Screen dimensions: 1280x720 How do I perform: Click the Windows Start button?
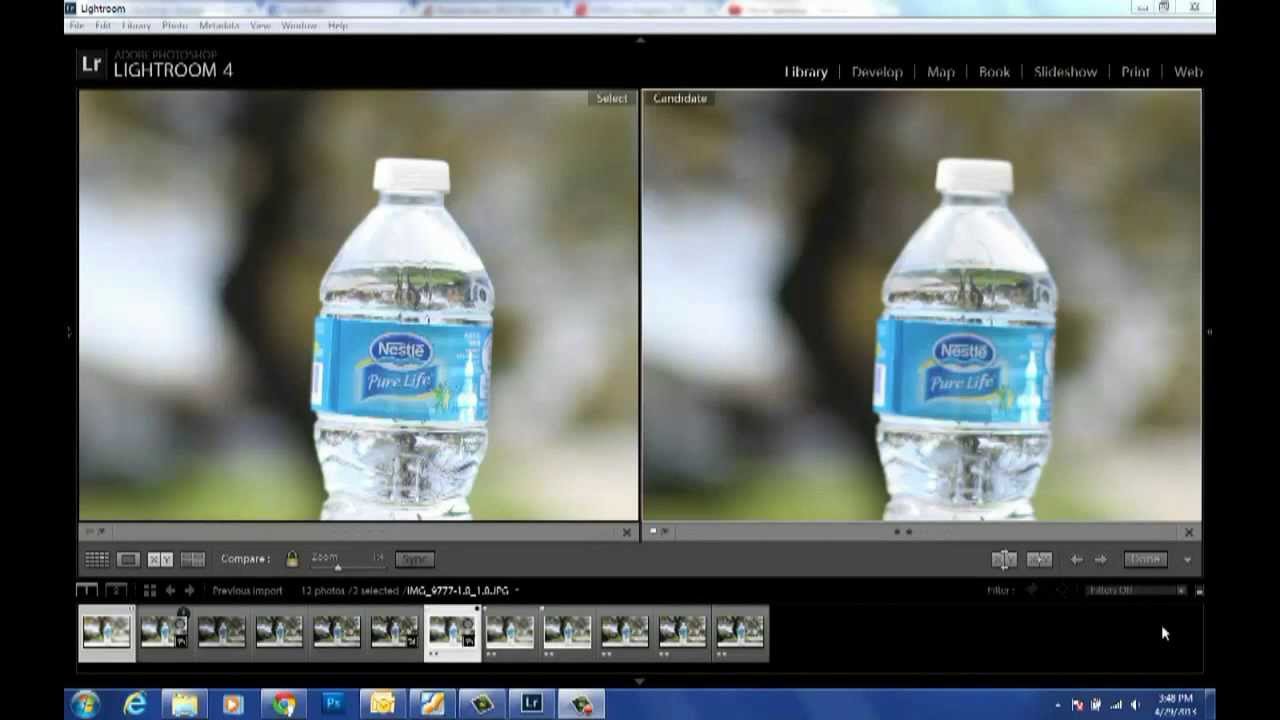pyautogui.click(x=85, y=704)
